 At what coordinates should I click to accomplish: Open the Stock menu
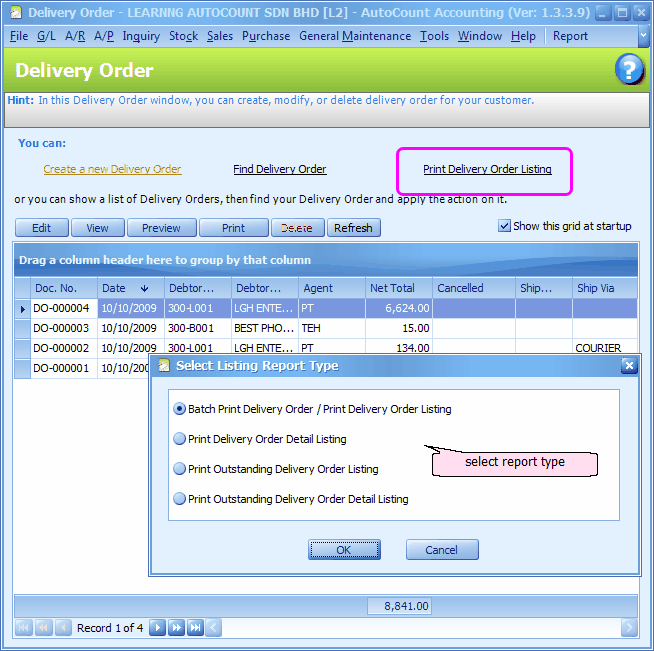pyautogui.click(x=183, y=36)
